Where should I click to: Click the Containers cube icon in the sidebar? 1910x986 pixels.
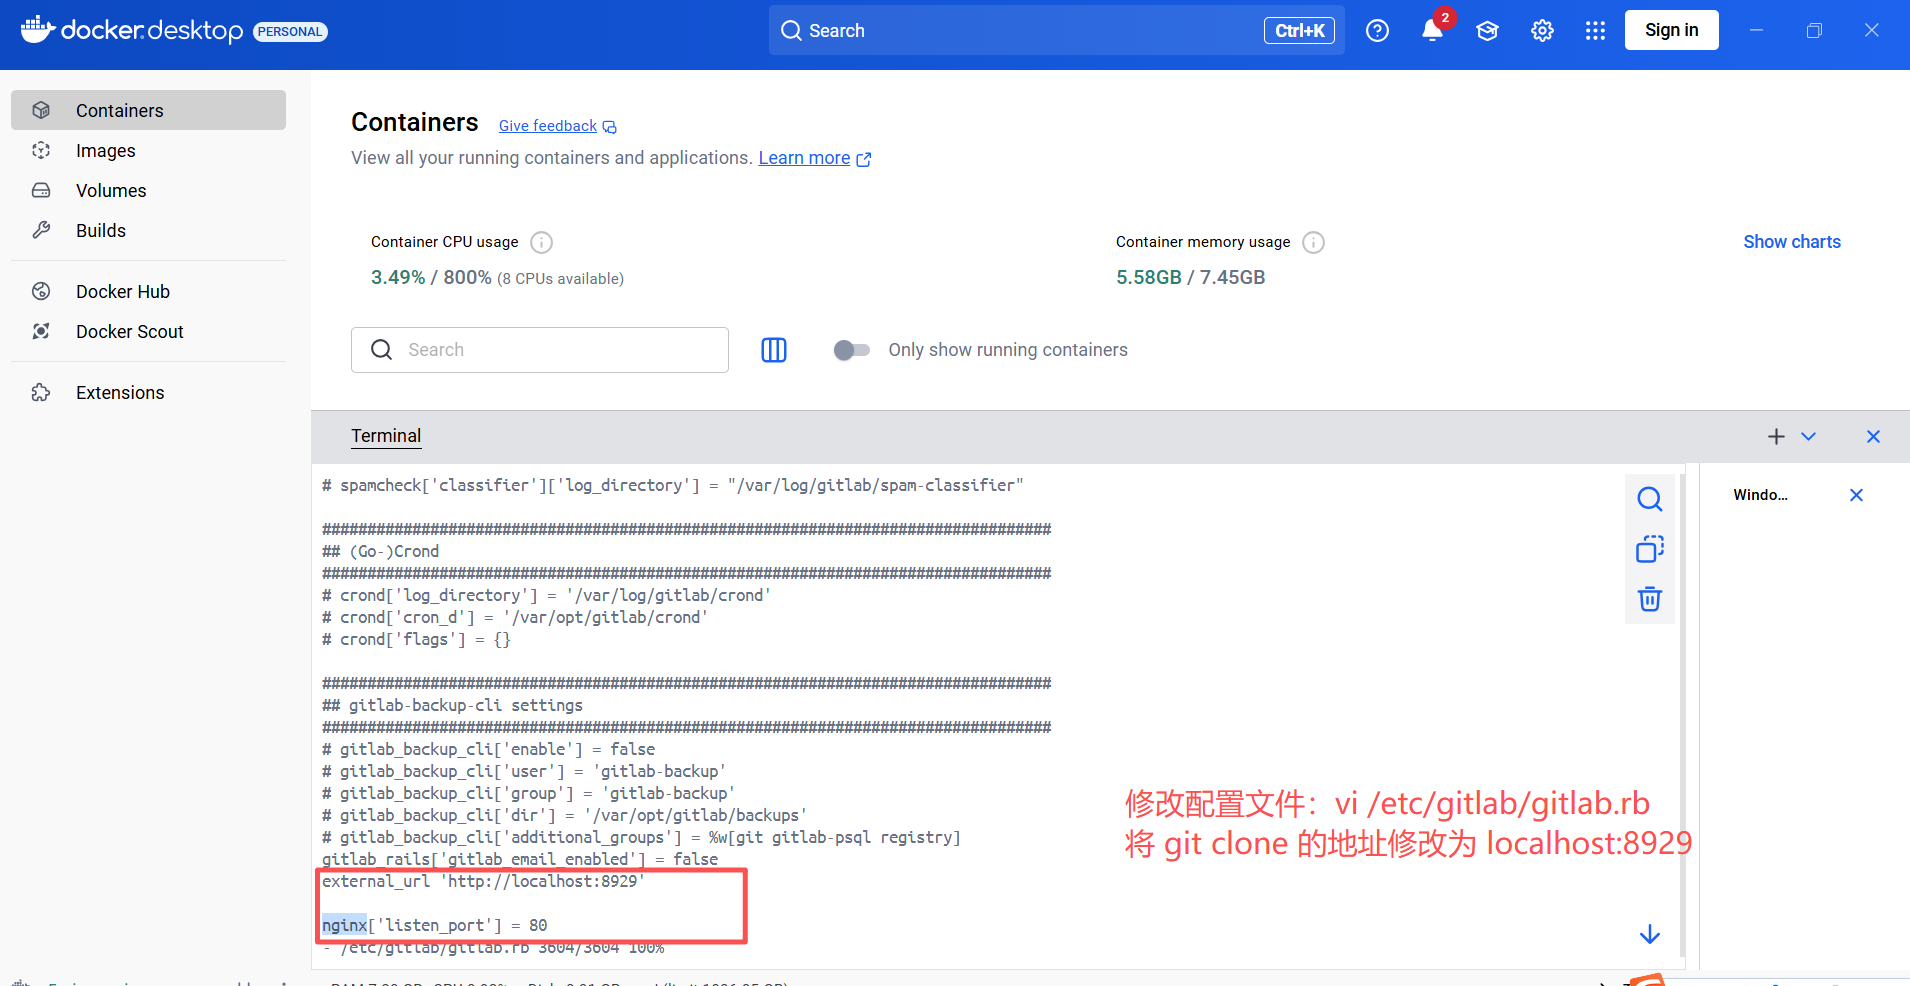[x=41, y=110]
